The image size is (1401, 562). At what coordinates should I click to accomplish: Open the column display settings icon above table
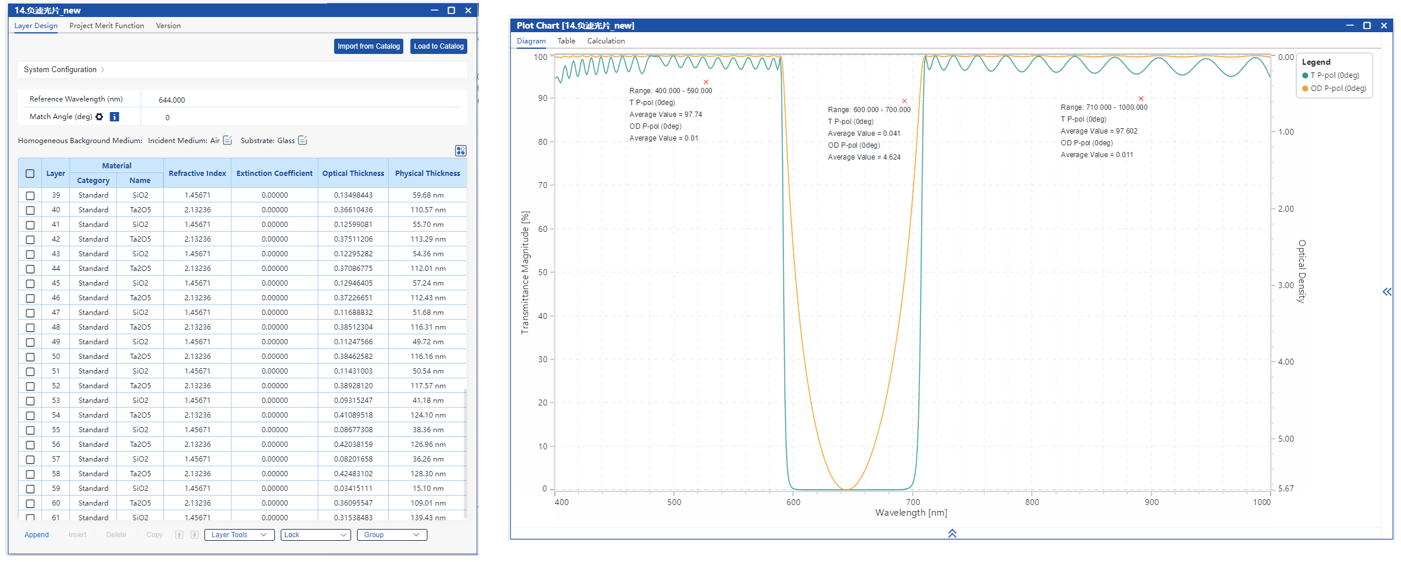460,151
